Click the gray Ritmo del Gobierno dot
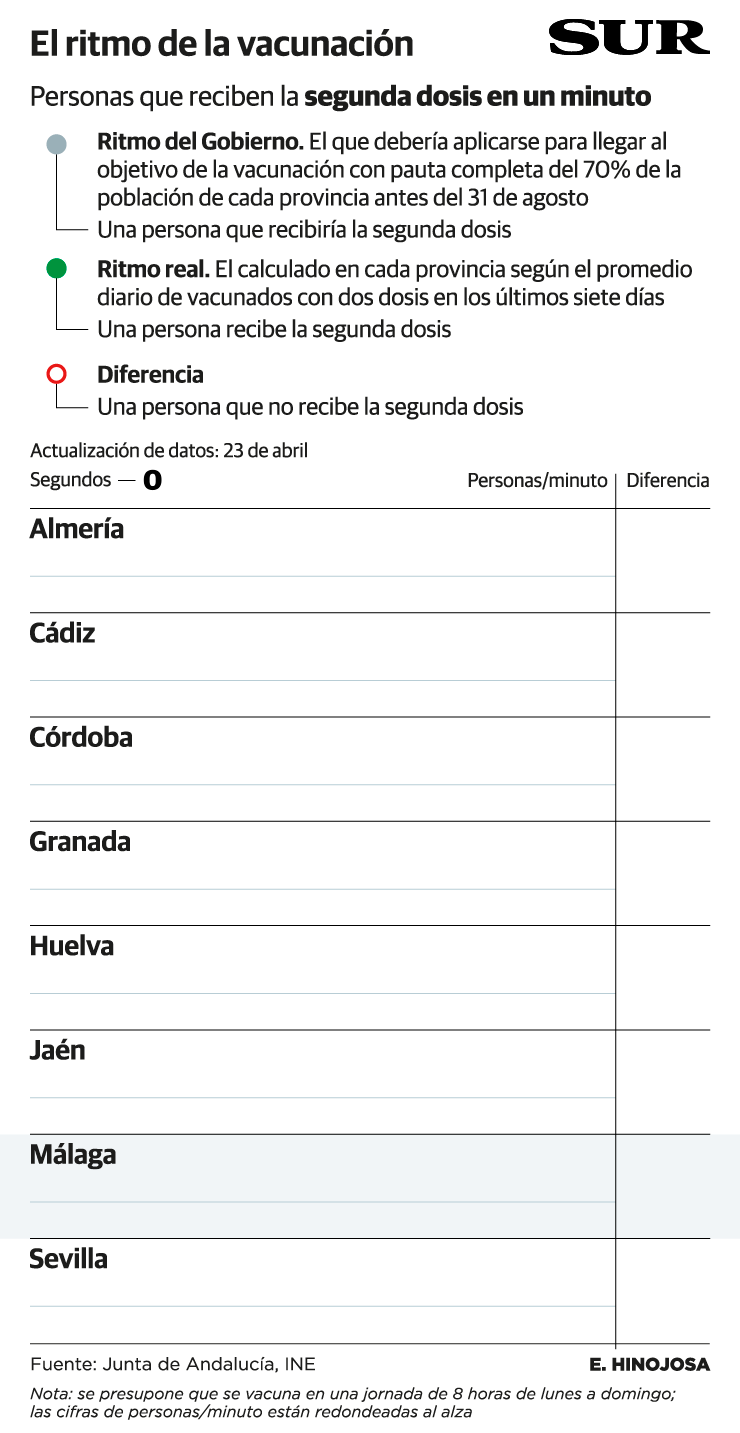This screenshot has height=1433, width=740. click(57, 144)
